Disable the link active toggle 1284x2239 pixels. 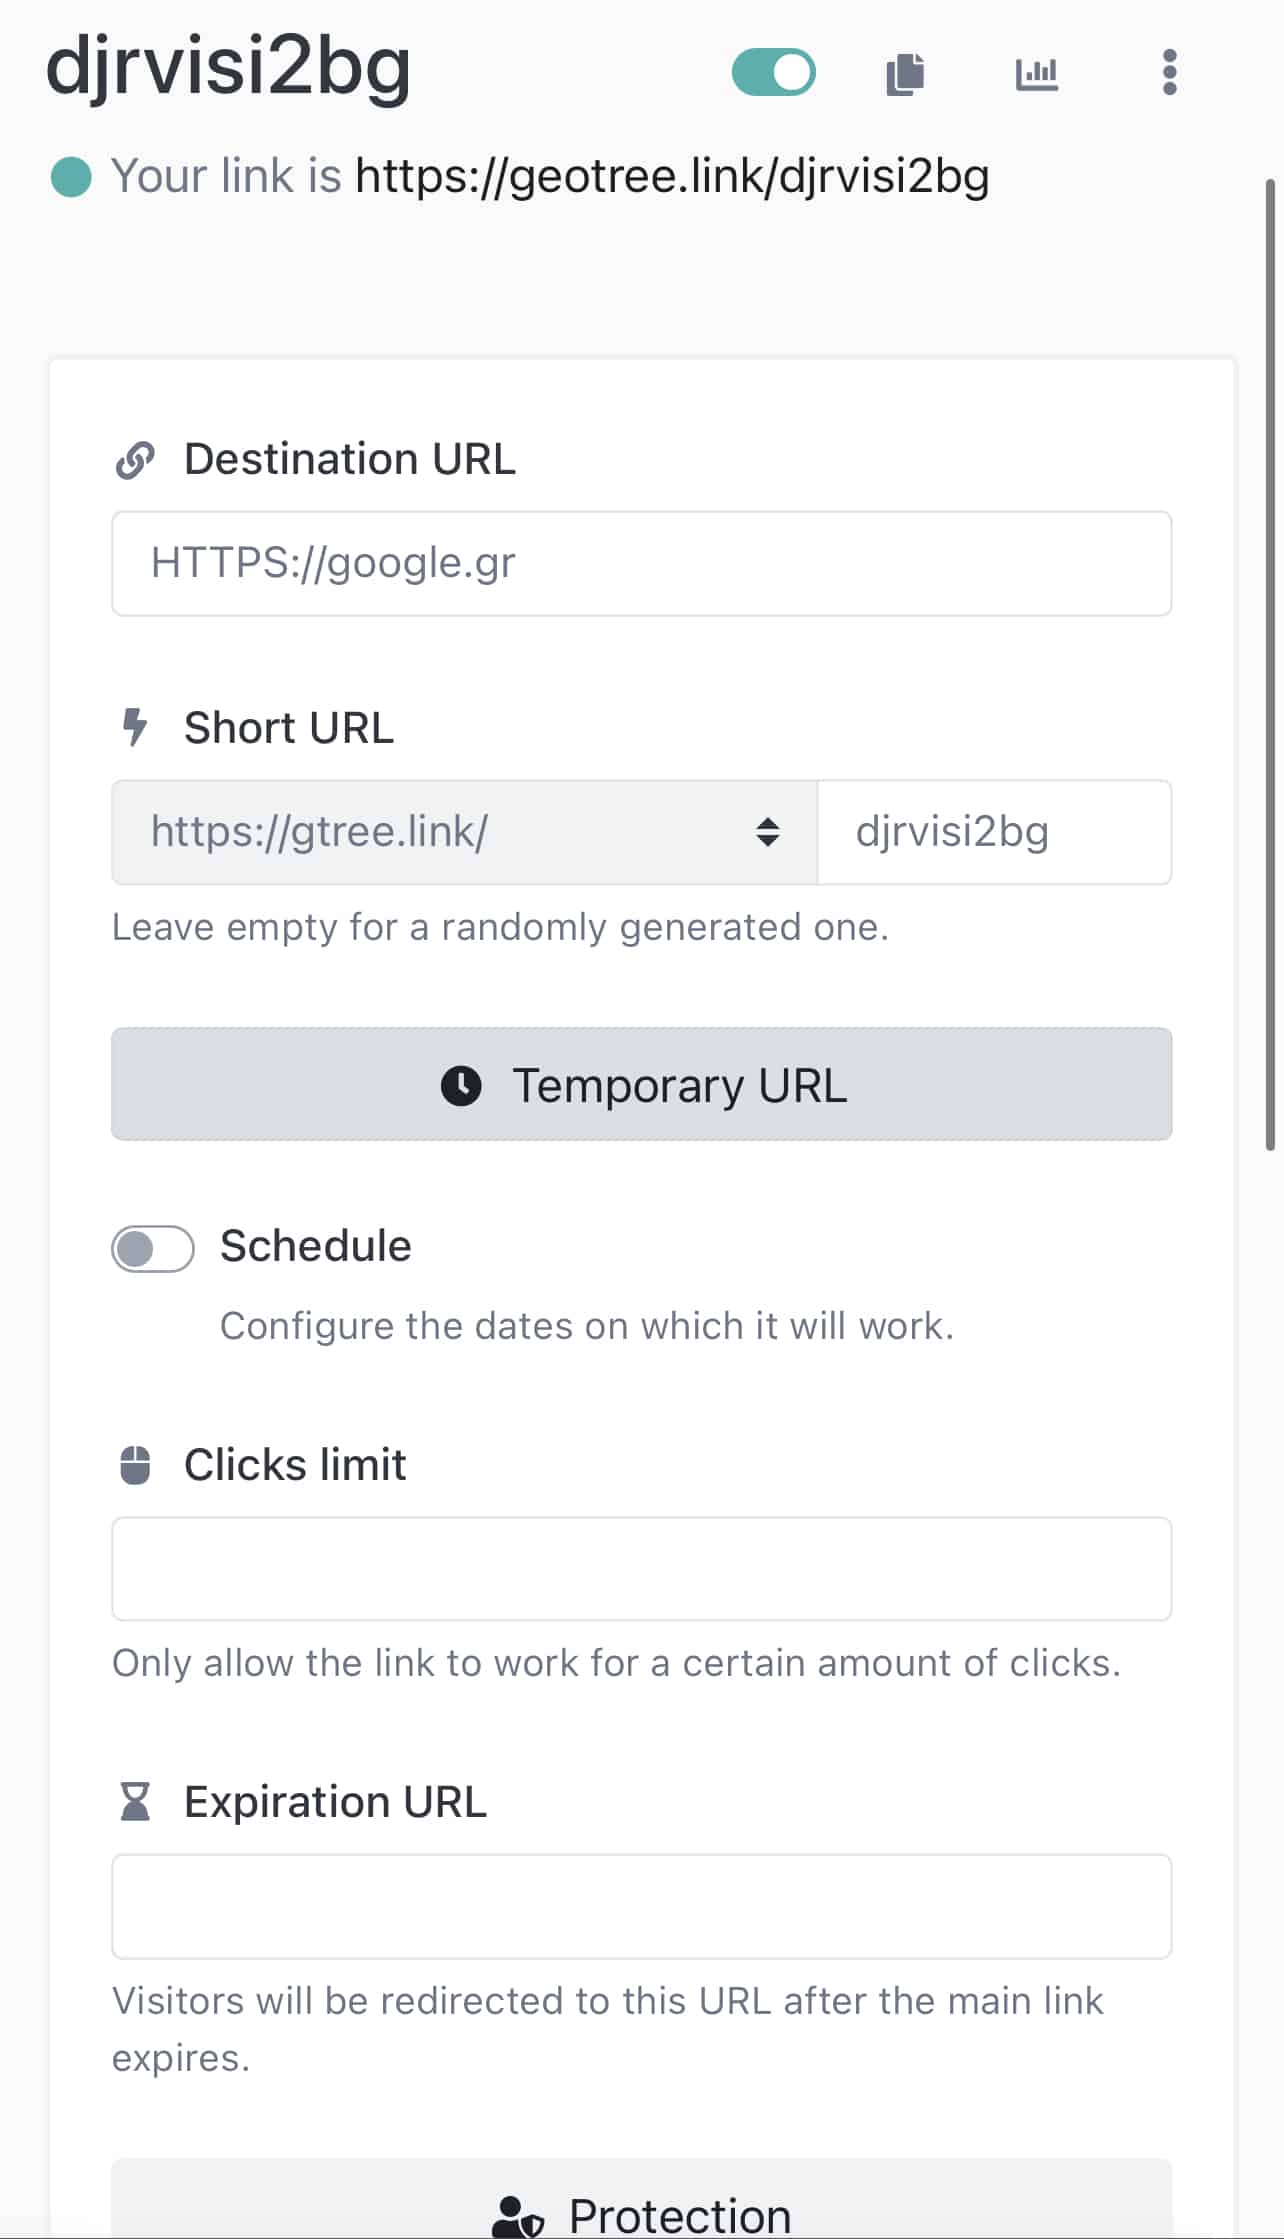(773, 73)
